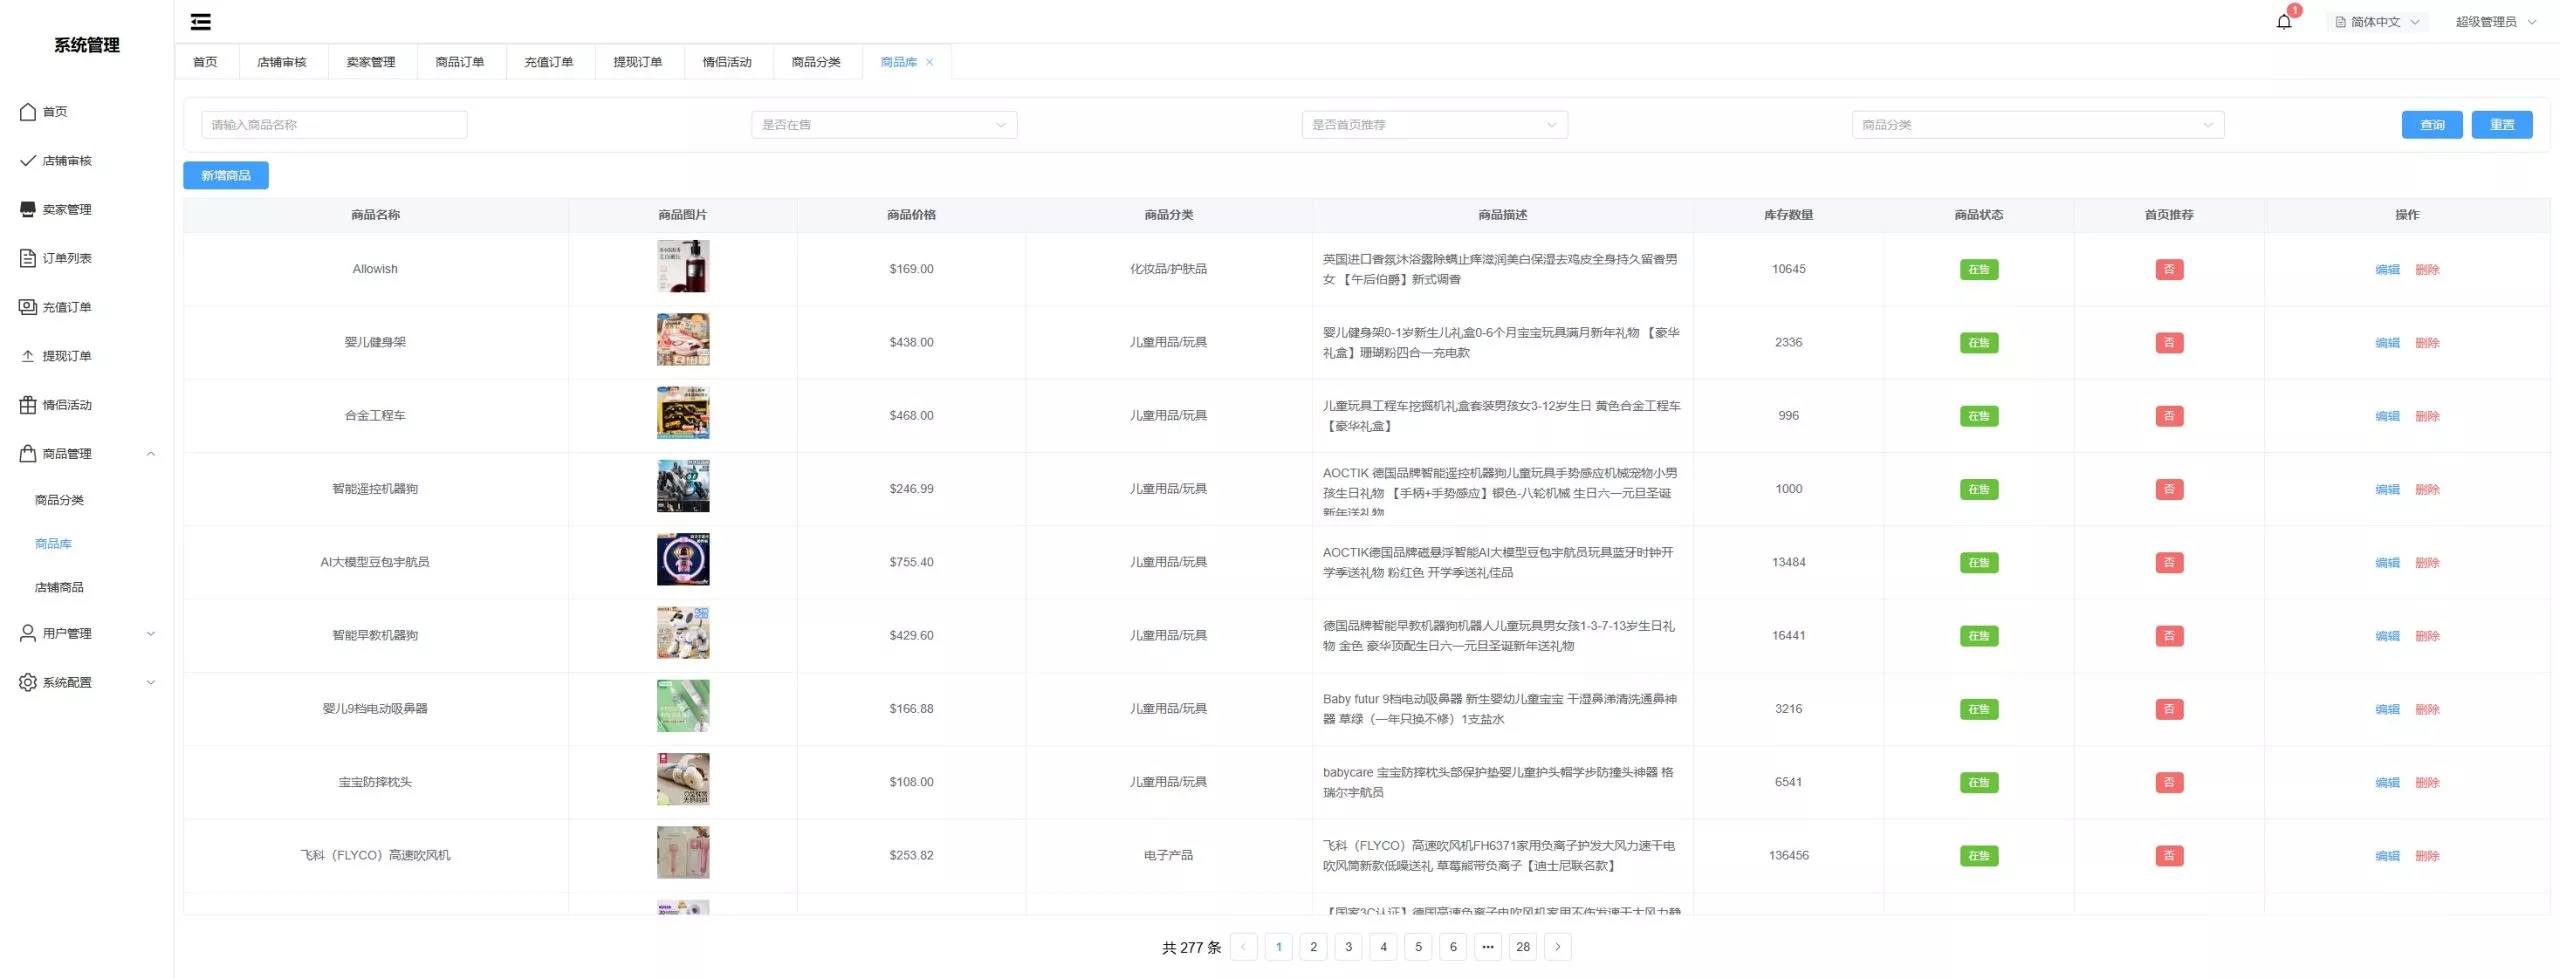Click the 充值订单 sidebar icon
The width and height of the screenshot is (2560, 979).
click(28, 307)
